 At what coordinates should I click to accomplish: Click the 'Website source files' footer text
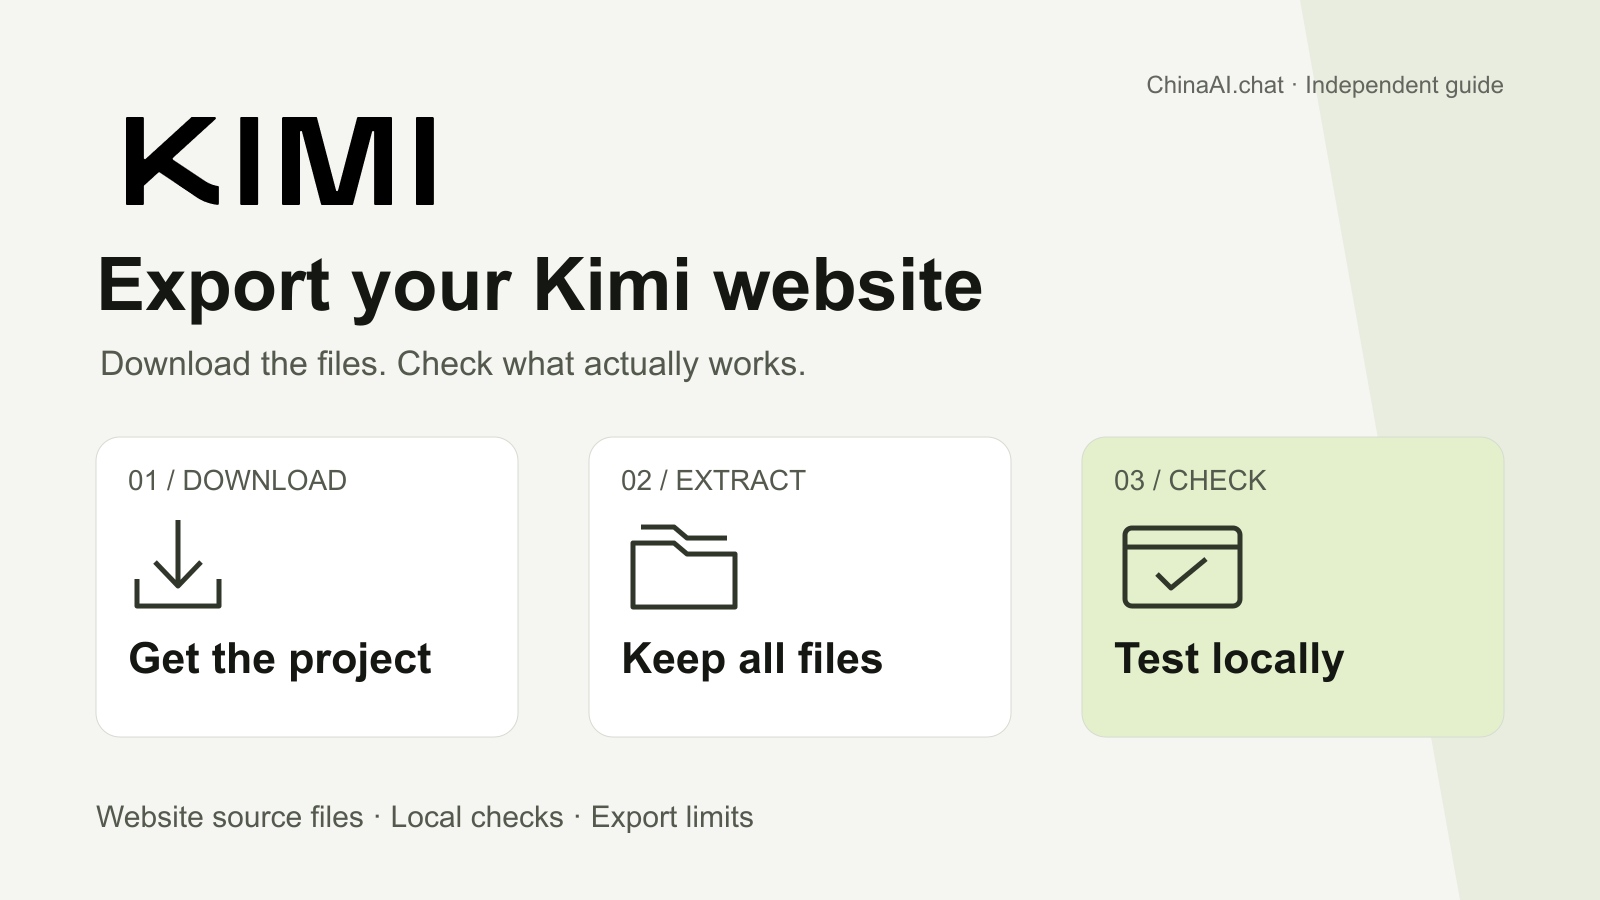point(230,817)
